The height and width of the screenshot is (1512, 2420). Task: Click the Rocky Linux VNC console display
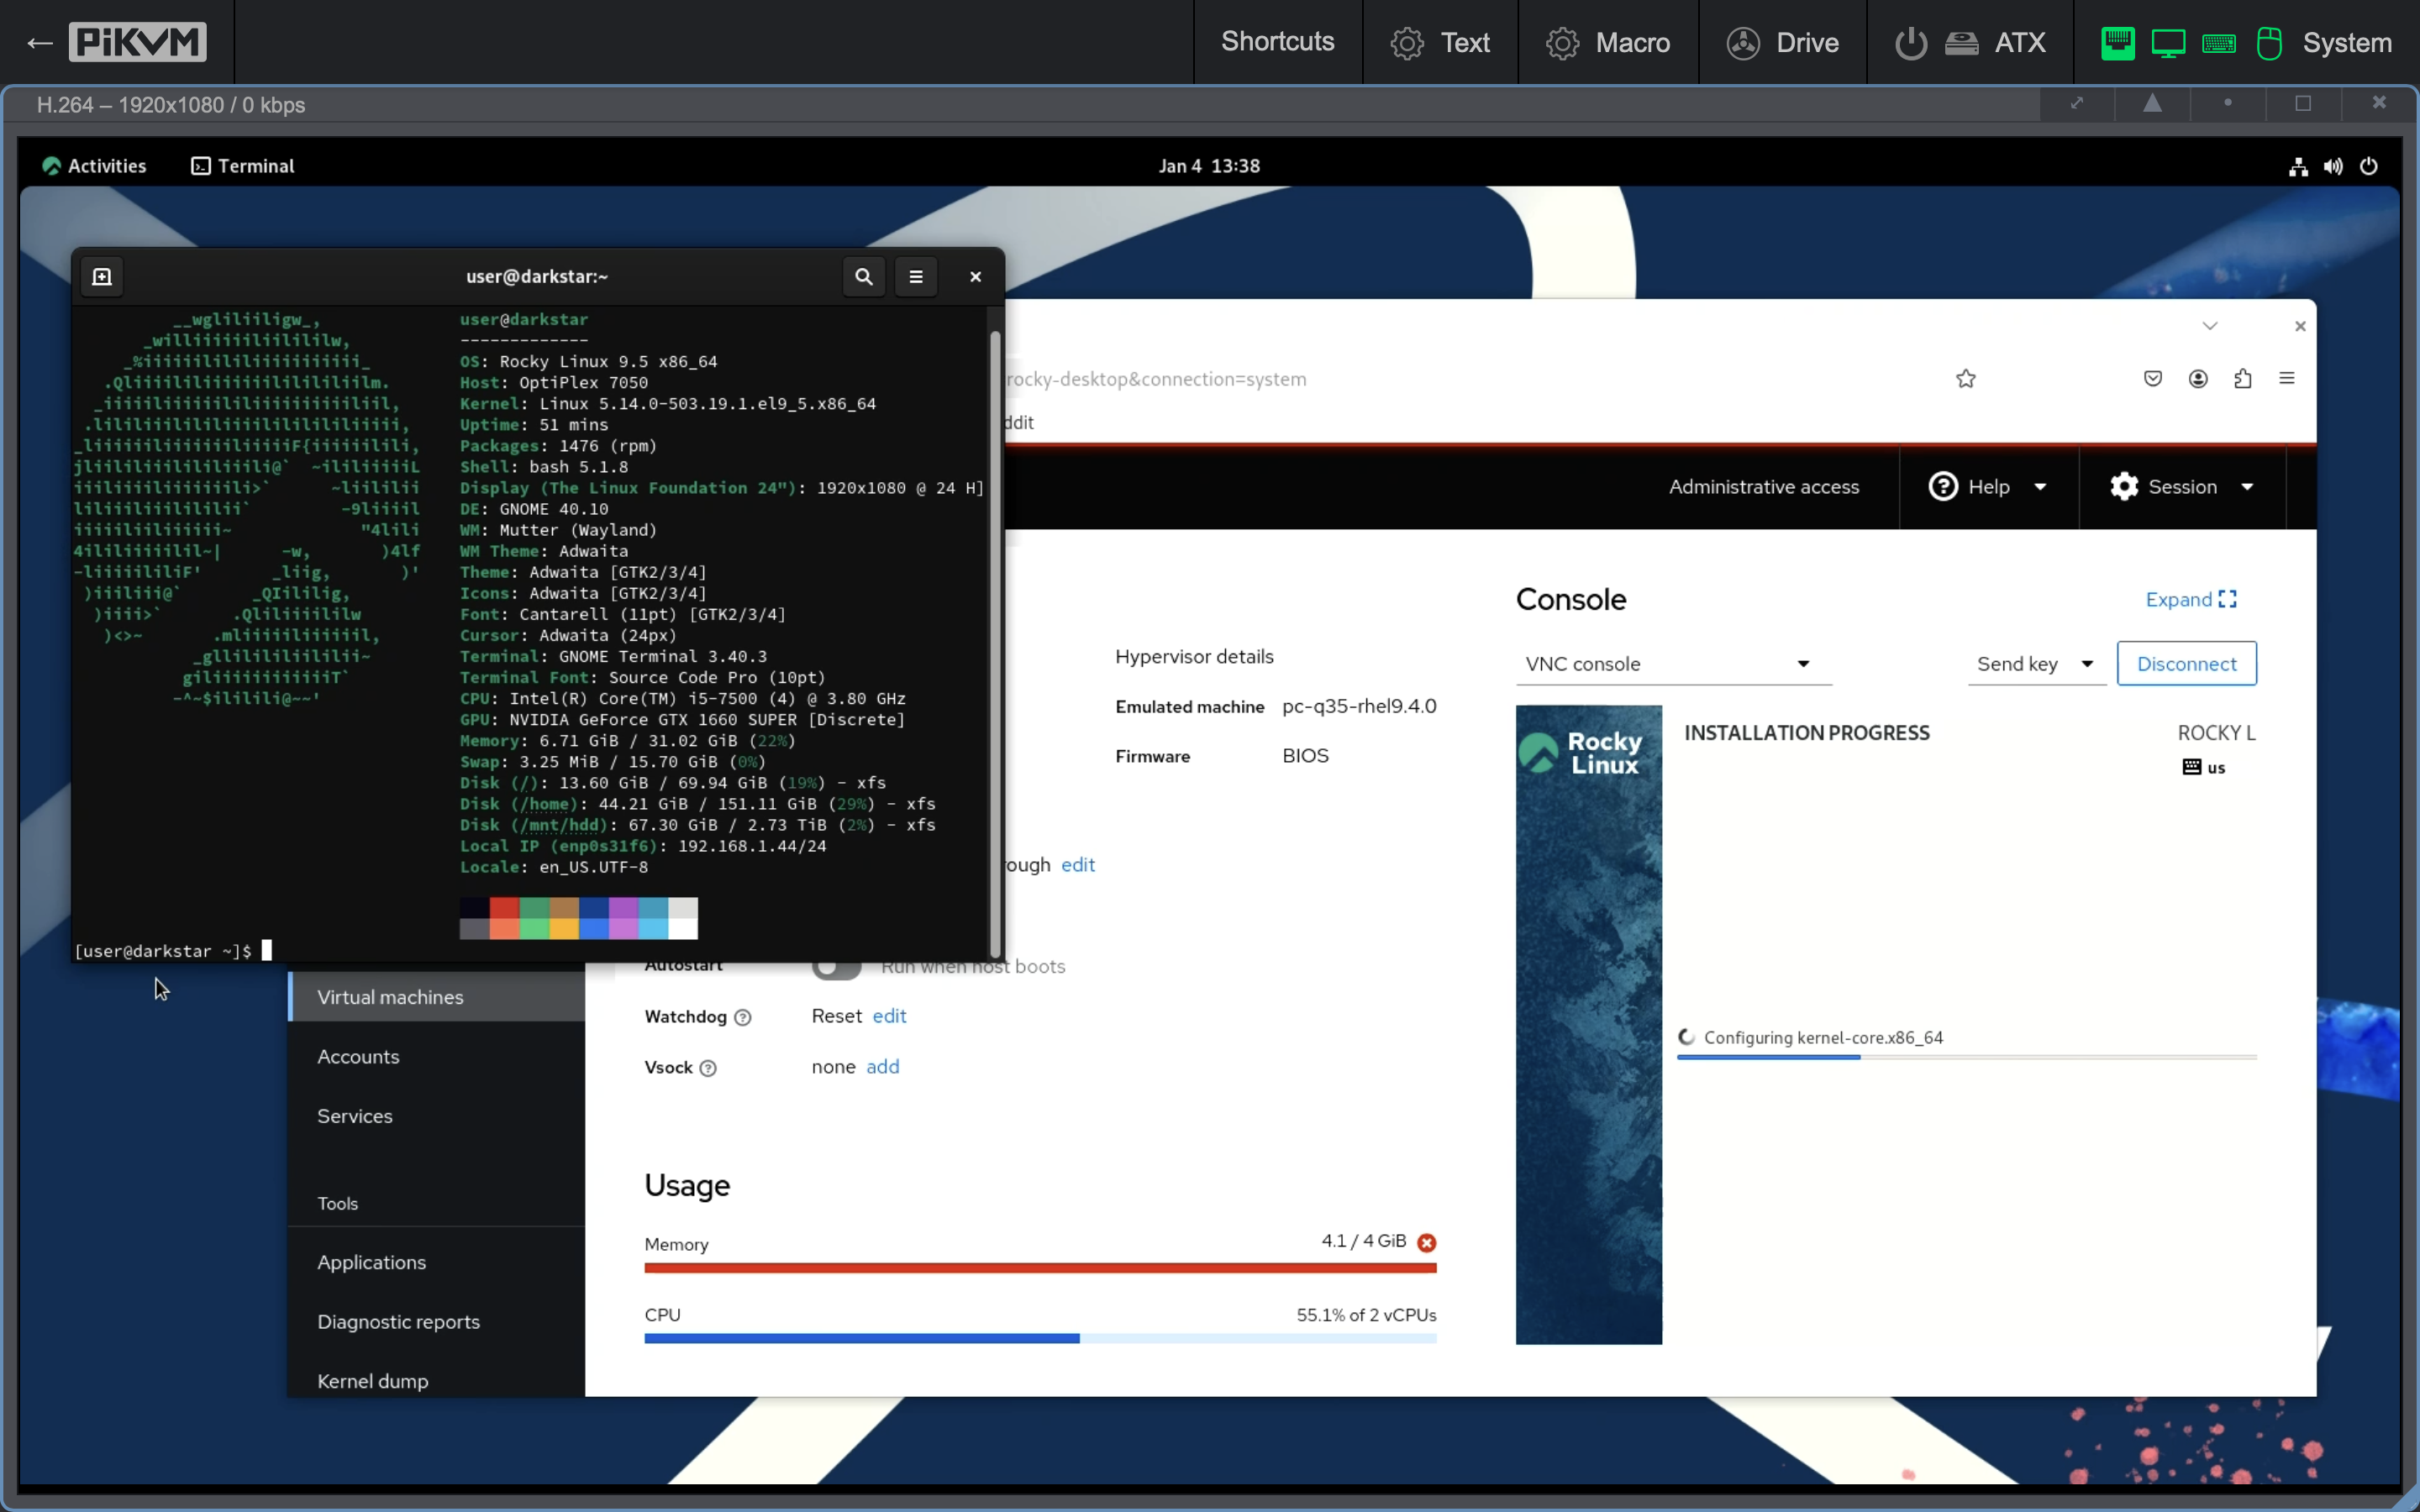(1886, 1024)
